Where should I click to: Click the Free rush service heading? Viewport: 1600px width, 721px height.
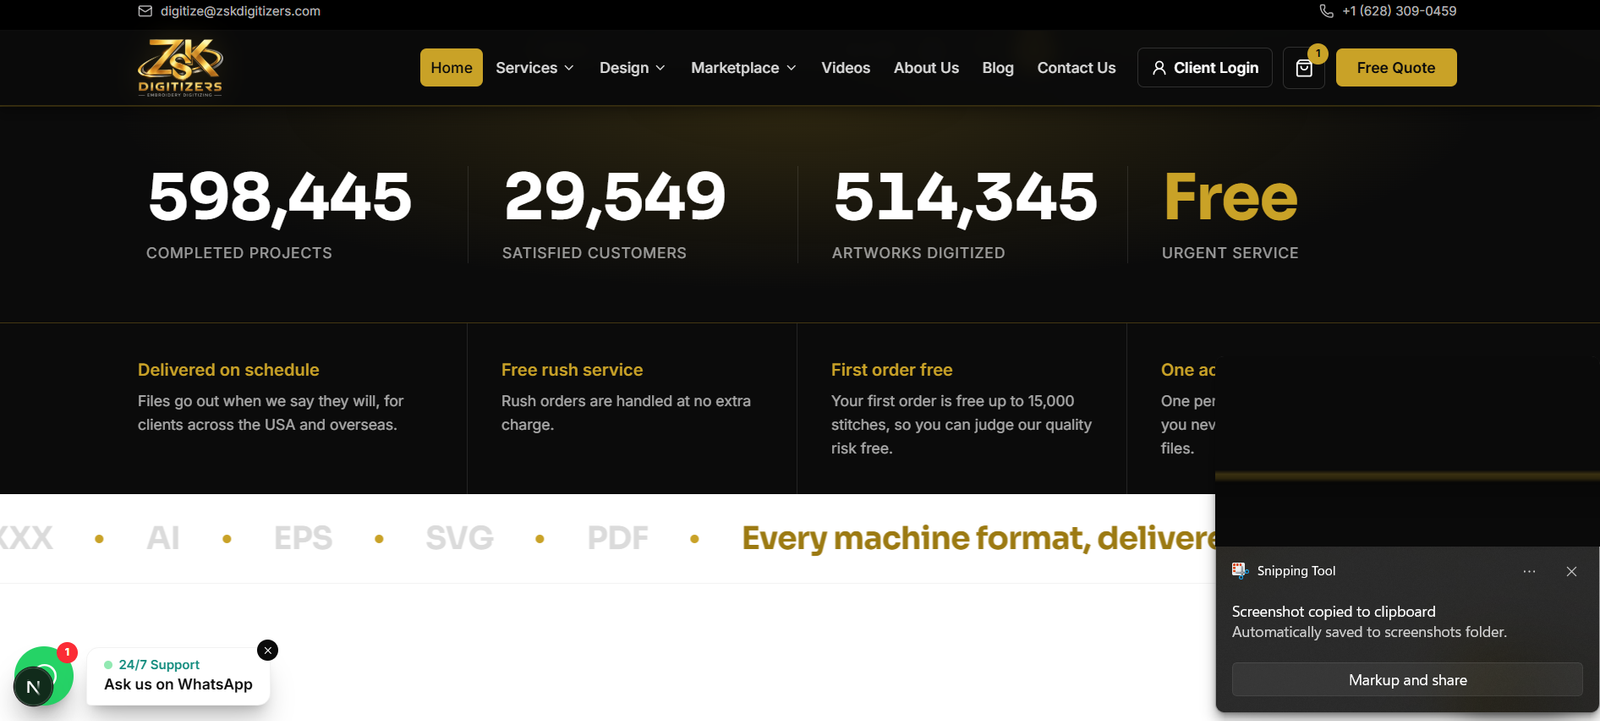click(572, 370)
